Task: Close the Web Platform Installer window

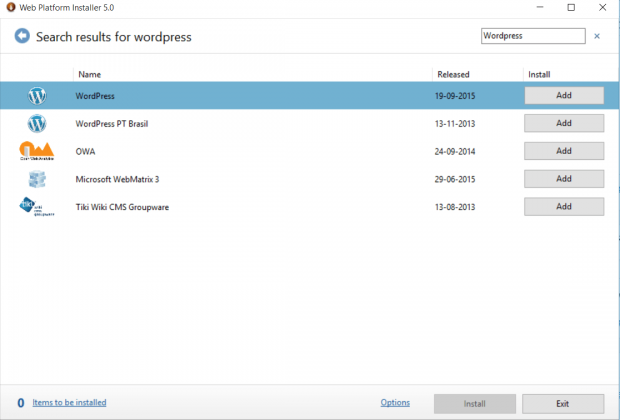Action: [602, 7]
